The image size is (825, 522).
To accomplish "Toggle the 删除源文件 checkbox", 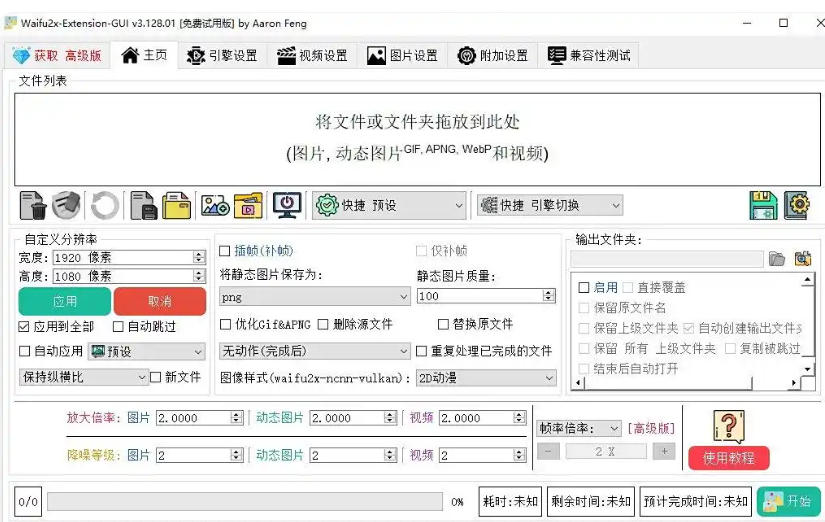I will (324, 324).
